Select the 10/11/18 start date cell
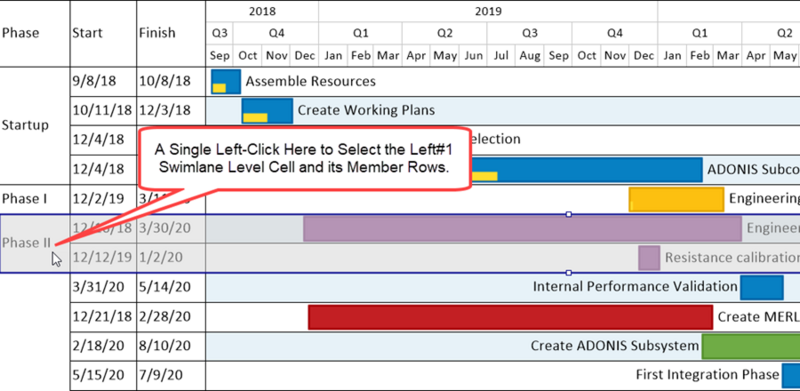The image size is (800, 391). 103,110
